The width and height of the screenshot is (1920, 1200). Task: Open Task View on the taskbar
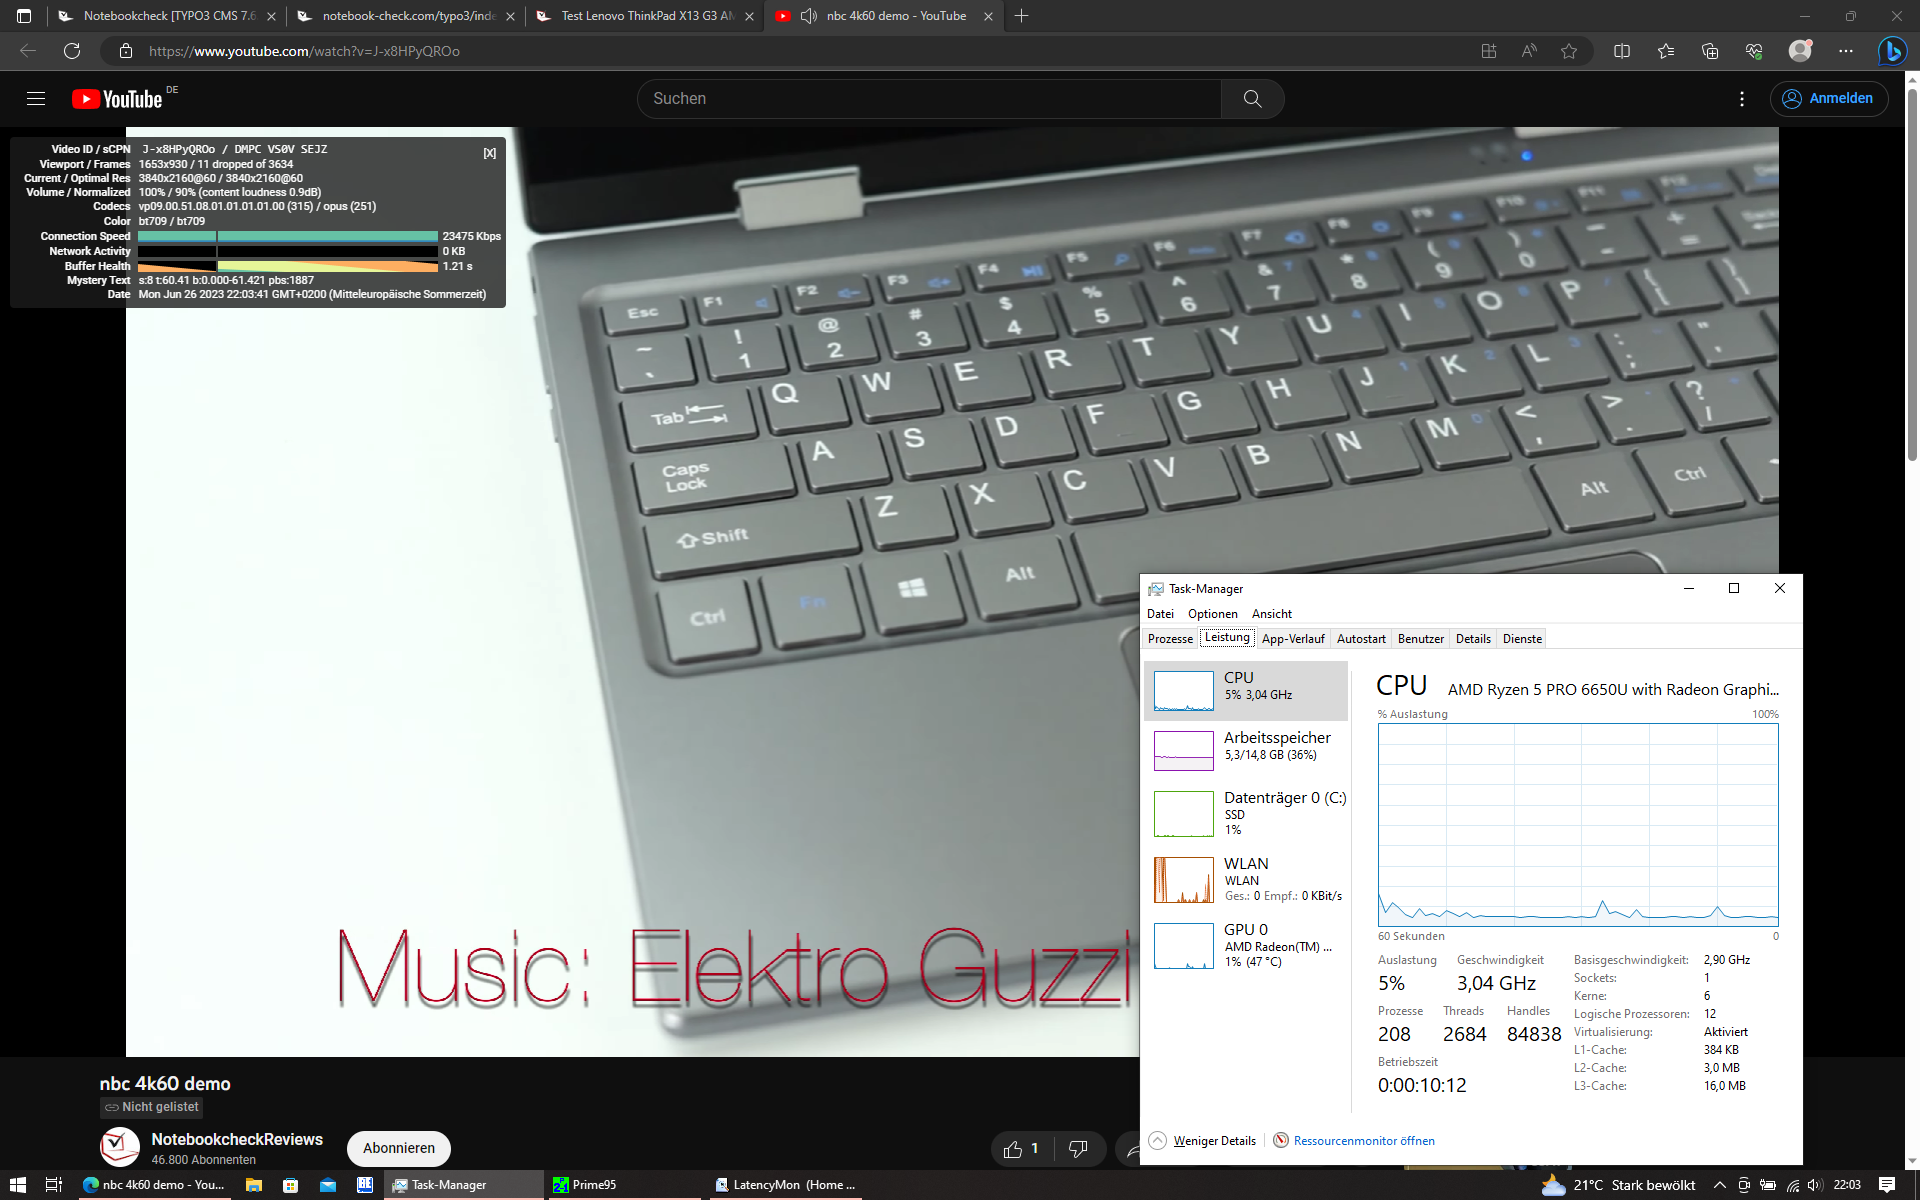(x=54, y=1185)
